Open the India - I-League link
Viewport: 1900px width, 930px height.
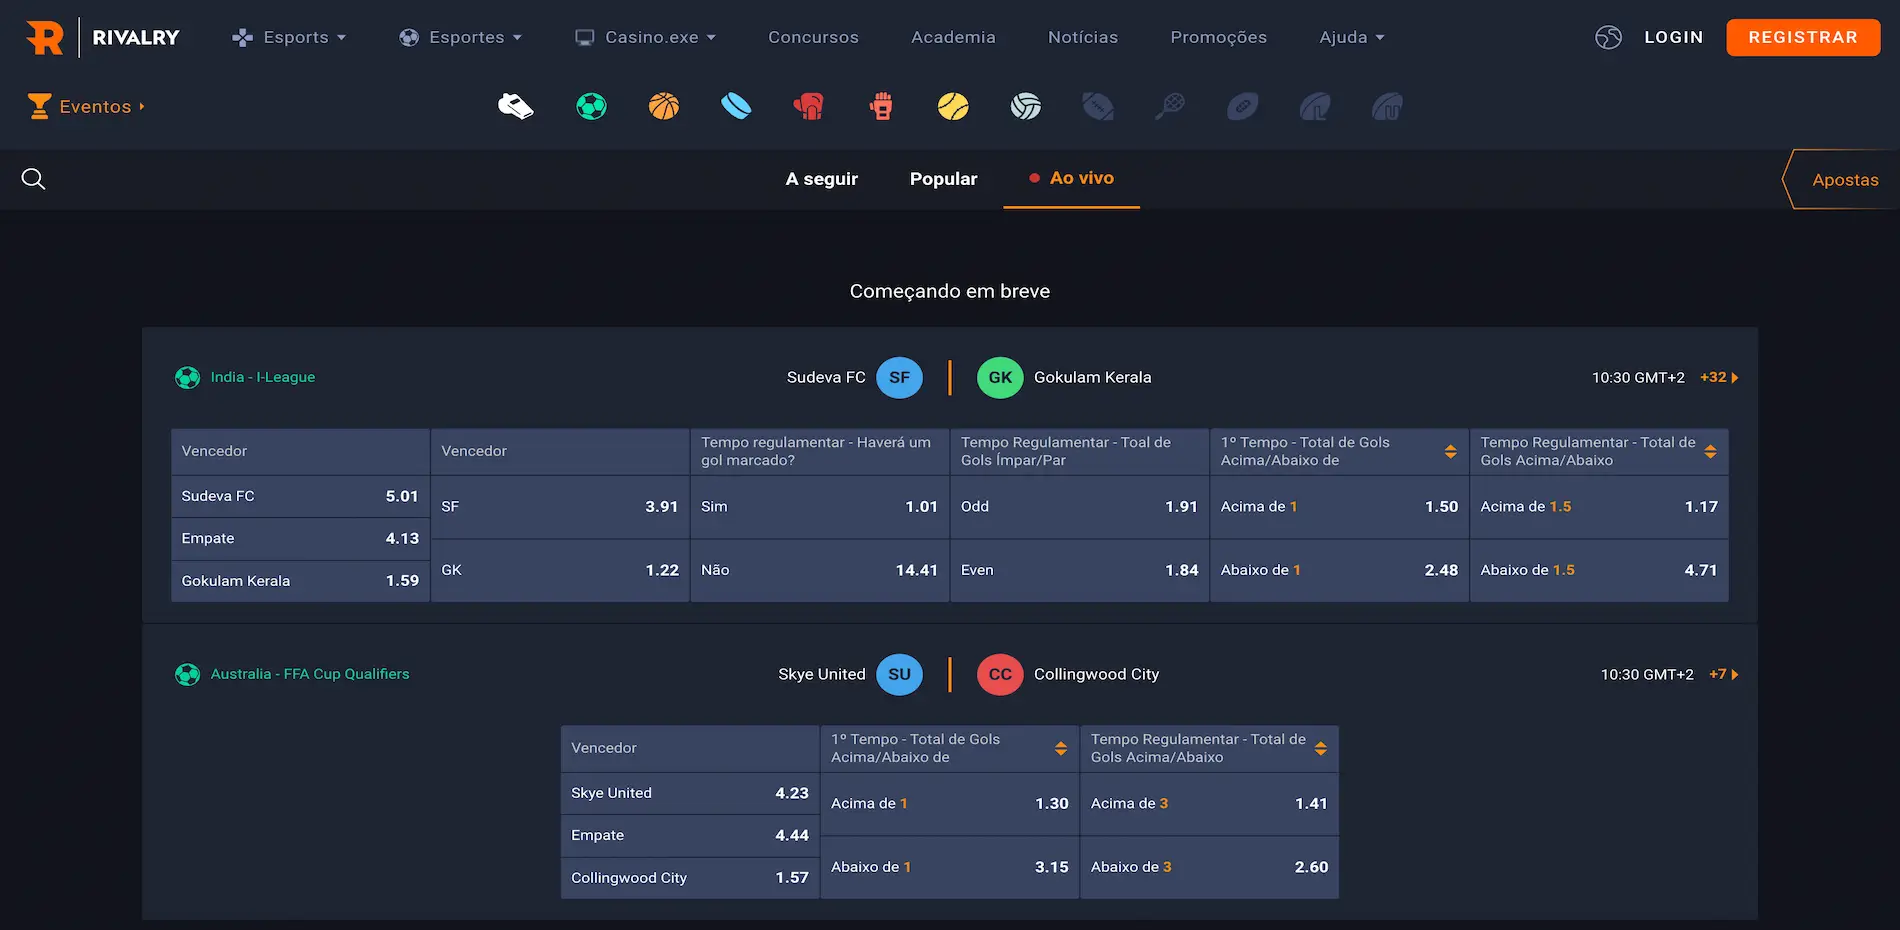(262, 377)
